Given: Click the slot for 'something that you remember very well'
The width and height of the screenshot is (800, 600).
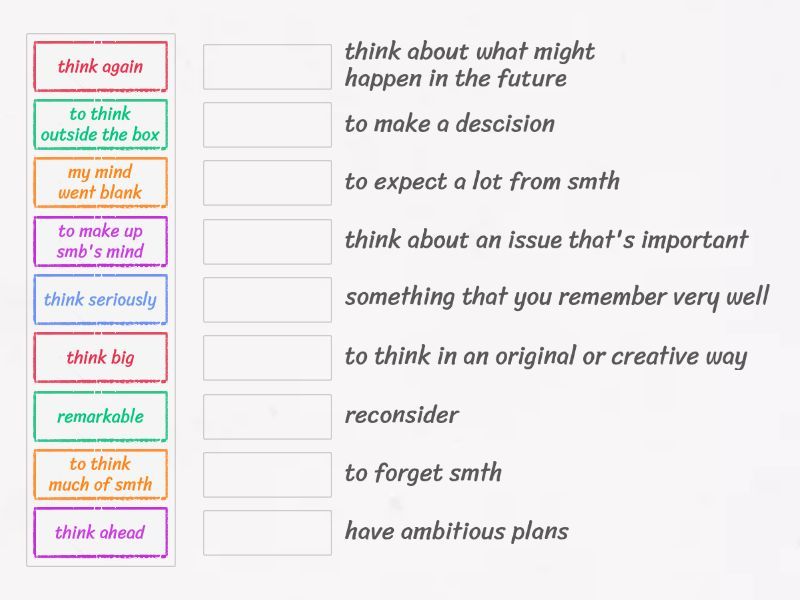Looking at the screenshot, I should pos(267,300).
